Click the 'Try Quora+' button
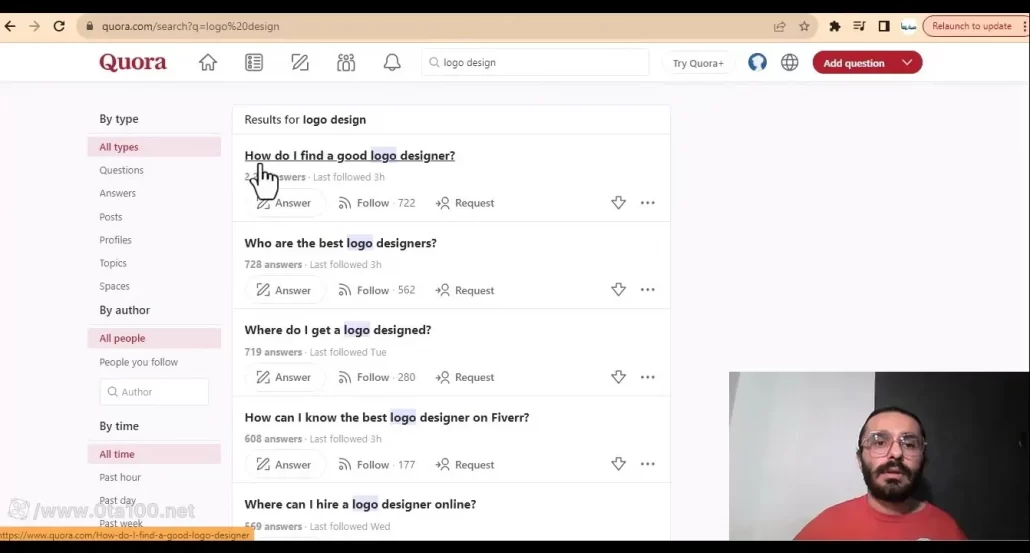 (698, 63)
